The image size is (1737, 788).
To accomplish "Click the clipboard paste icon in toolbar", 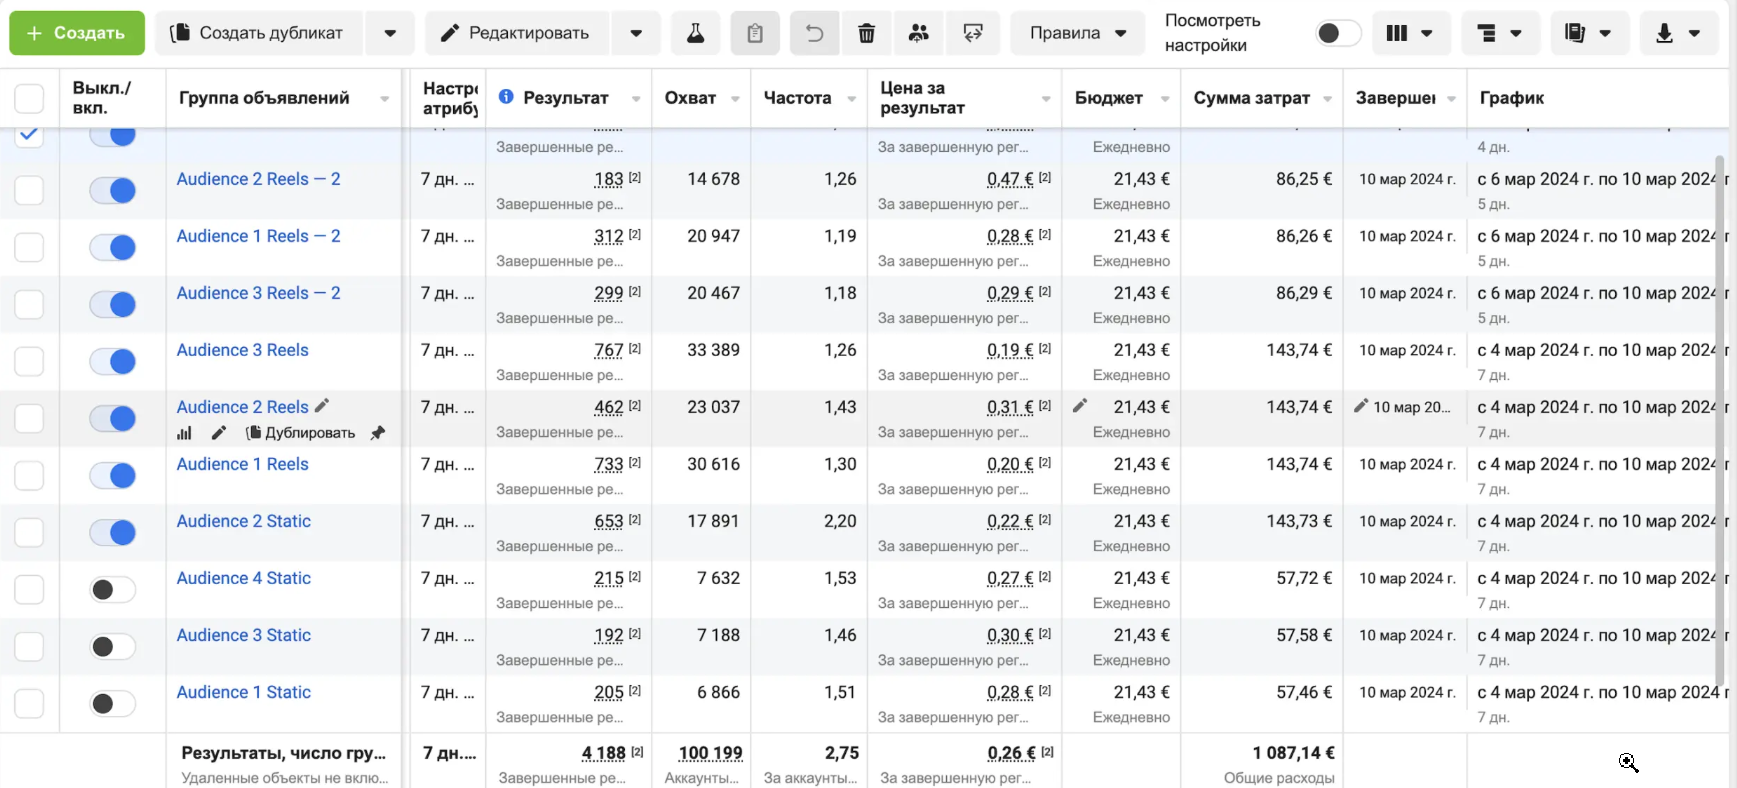I will (x=755, y=33).
